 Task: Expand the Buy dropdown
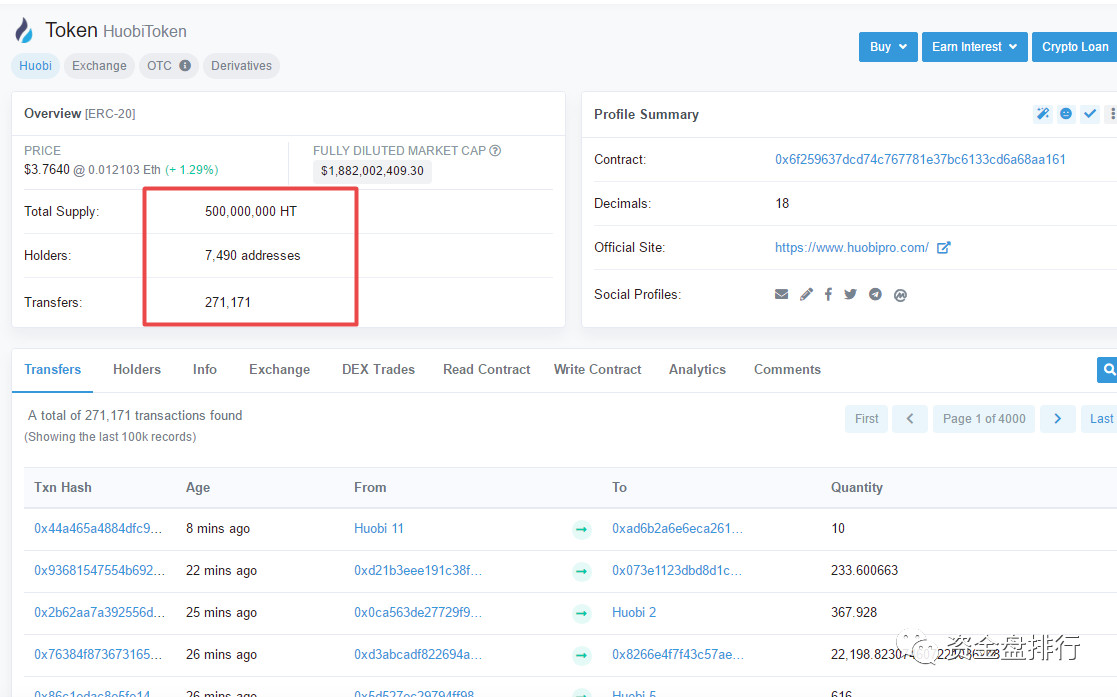(x=887, y=47)
